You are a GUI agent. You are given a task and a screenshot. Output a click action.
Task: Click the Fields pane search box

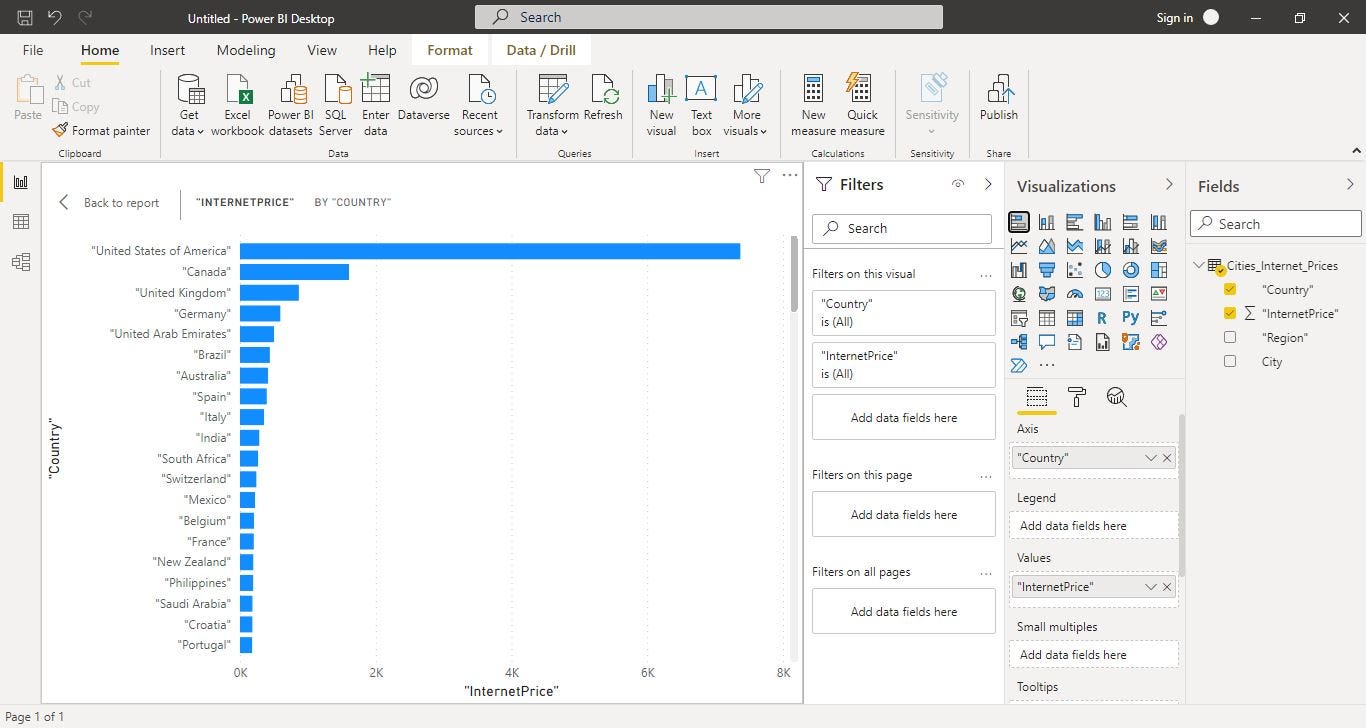[1276, 224]
